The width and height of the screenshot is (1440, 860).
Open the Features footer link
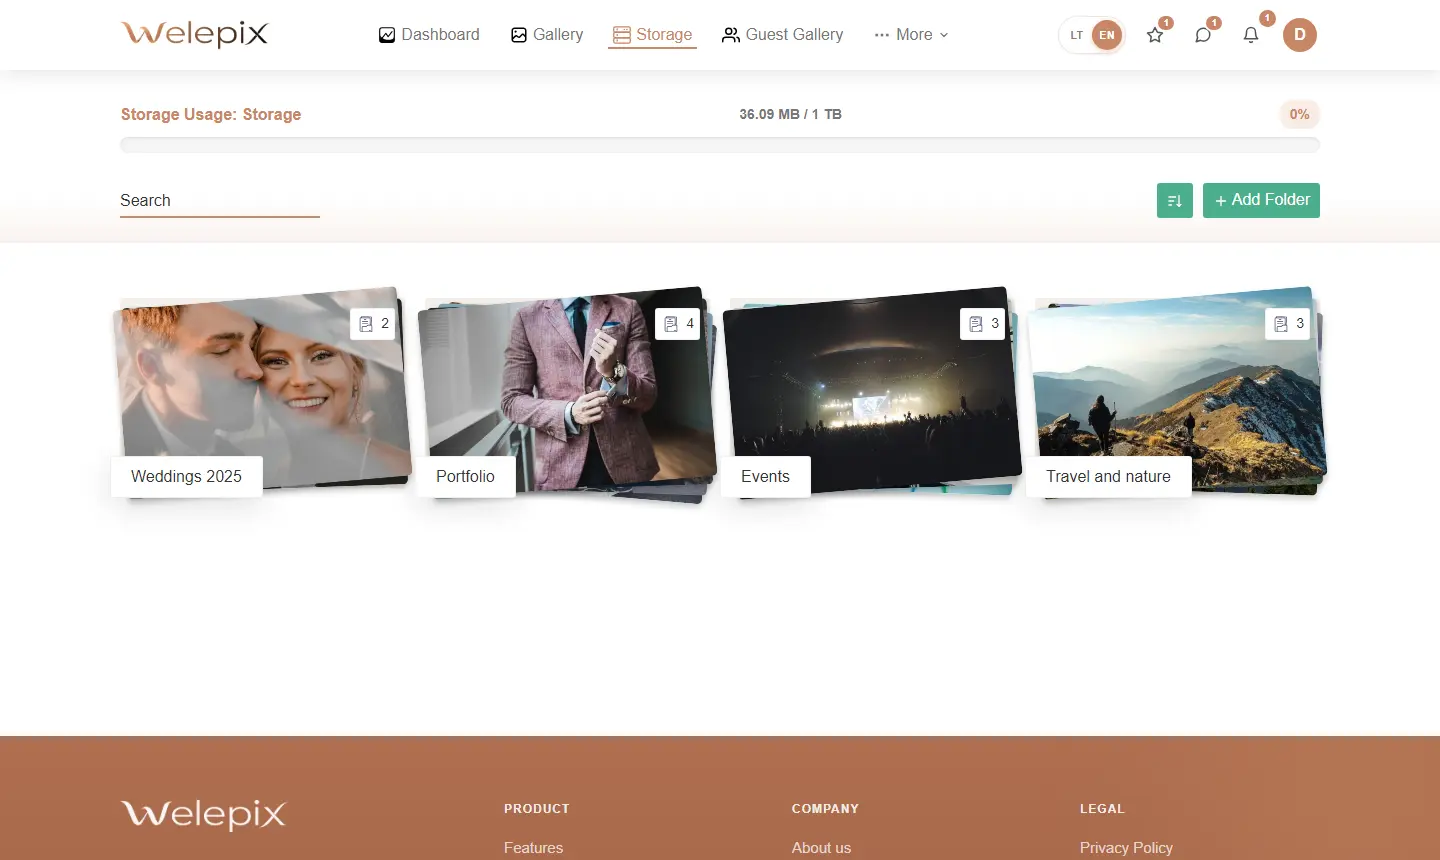[533, 848]
